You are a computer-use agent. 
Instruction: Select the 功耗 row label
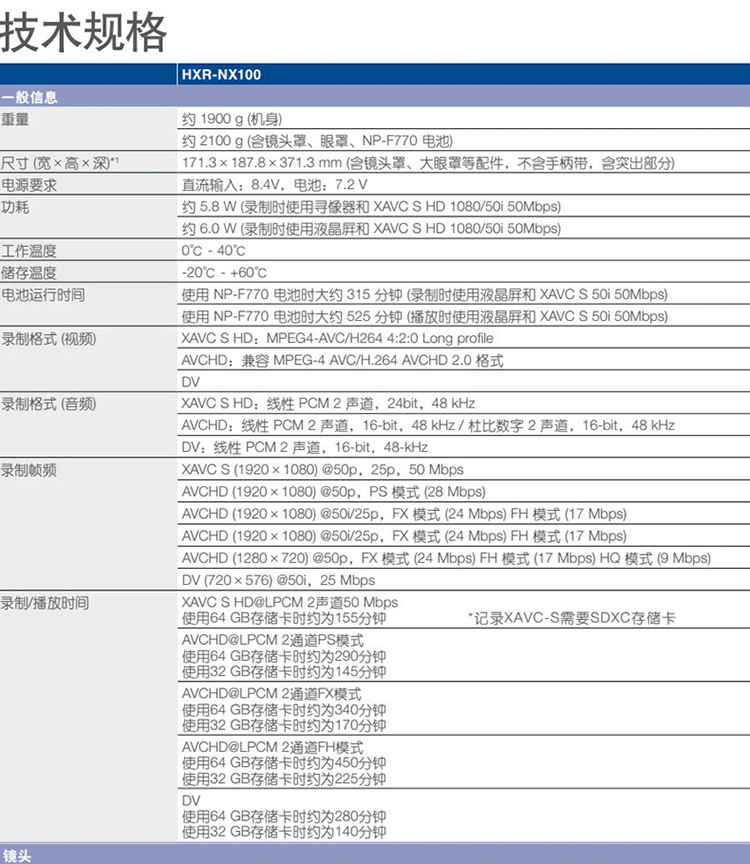click(x=15, y=207)
